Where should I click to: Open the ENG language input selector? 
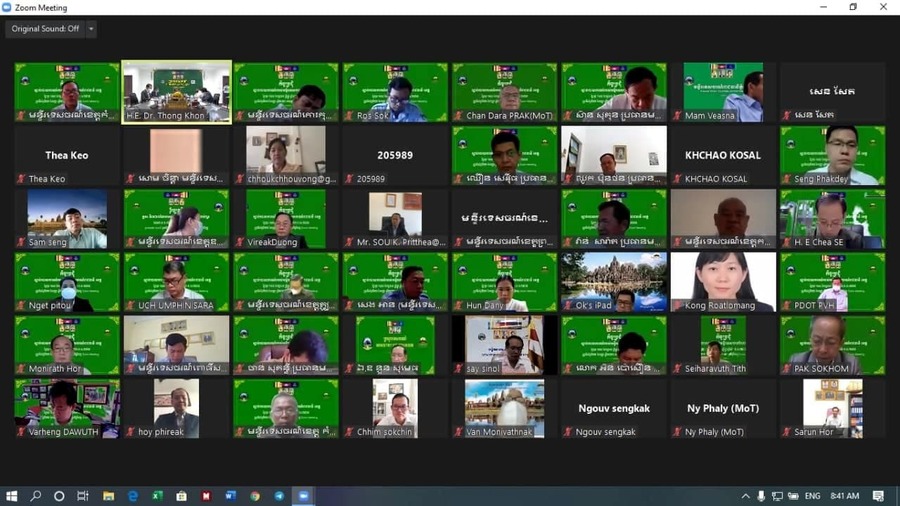point(812,496)
